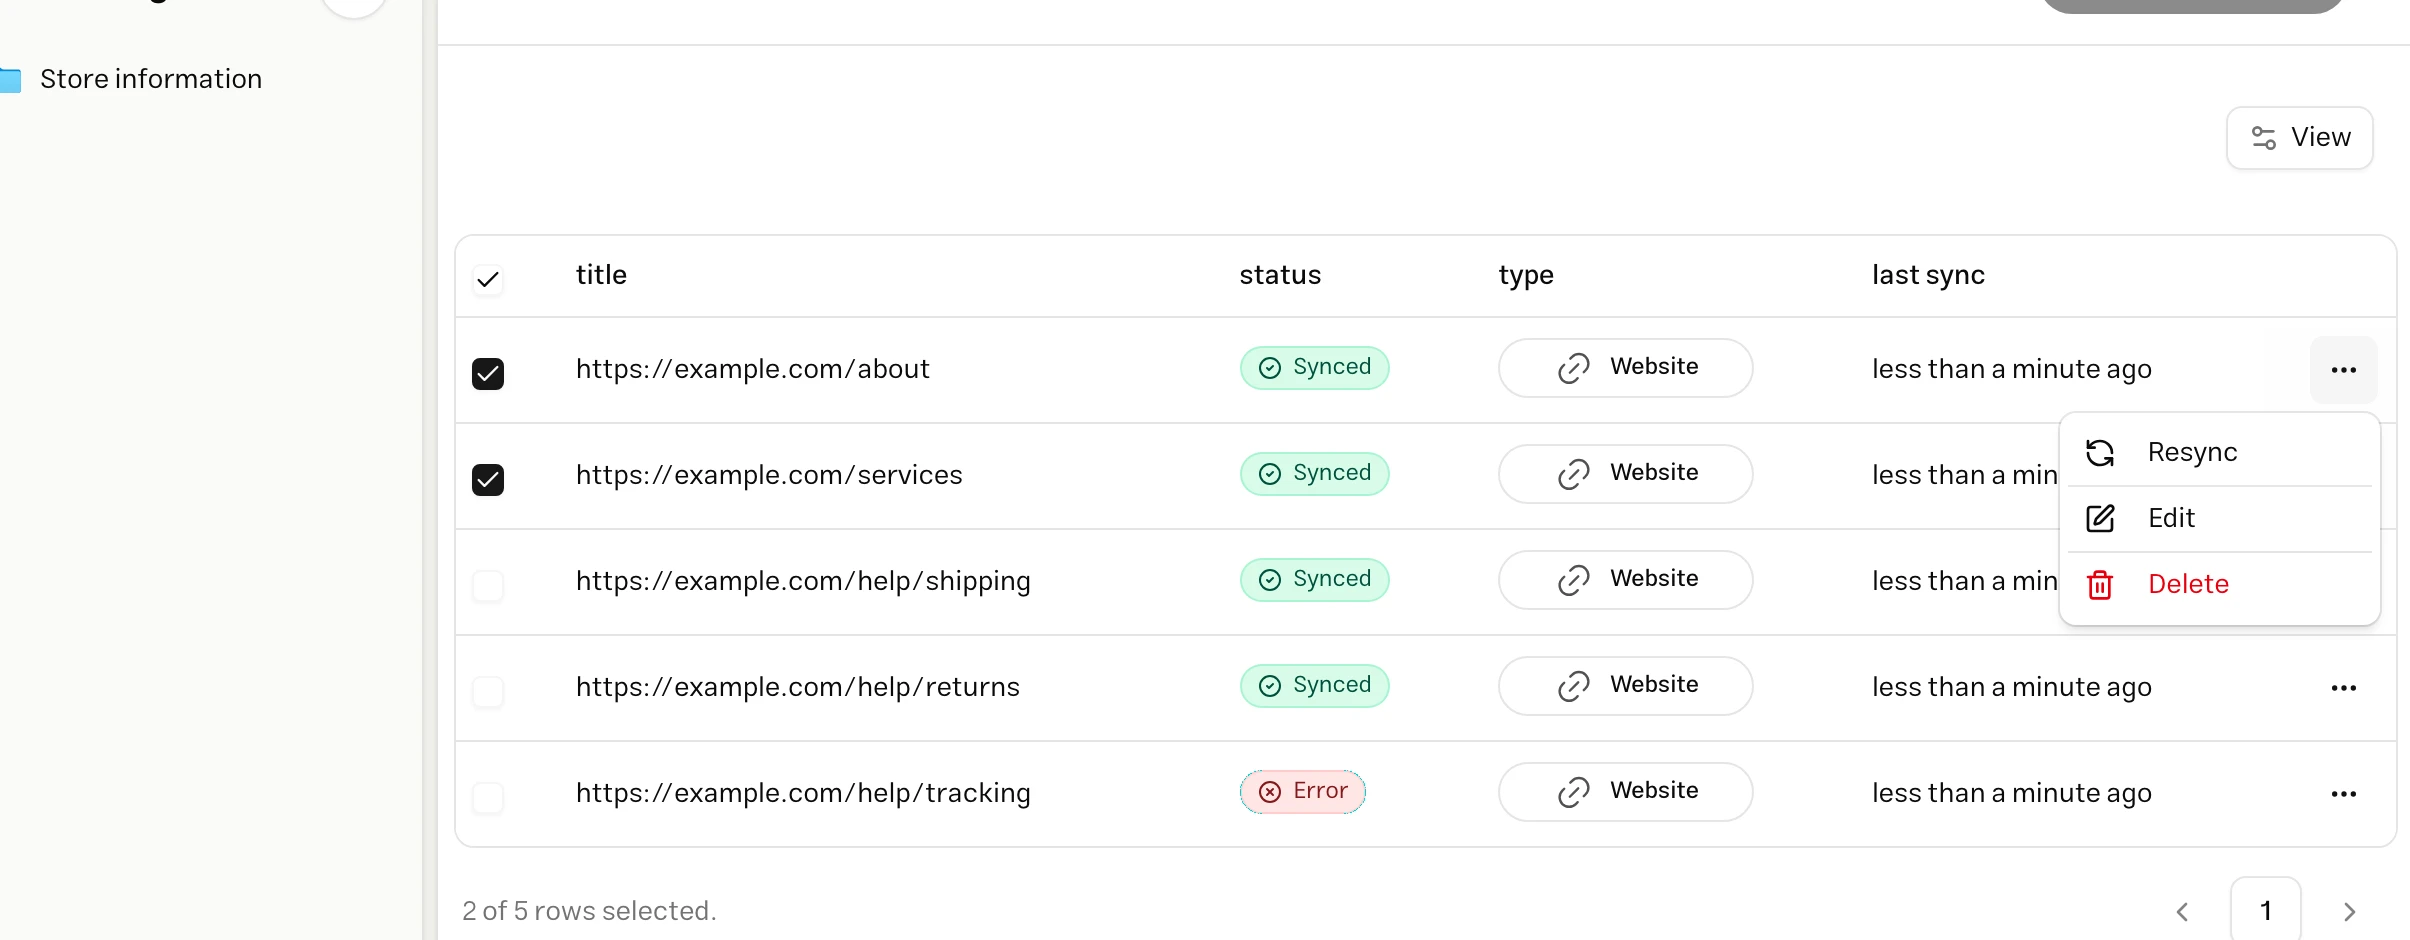Select page 1 in pagination
The height and width of the screenshot is (940, 2410).
point(2265,911)
